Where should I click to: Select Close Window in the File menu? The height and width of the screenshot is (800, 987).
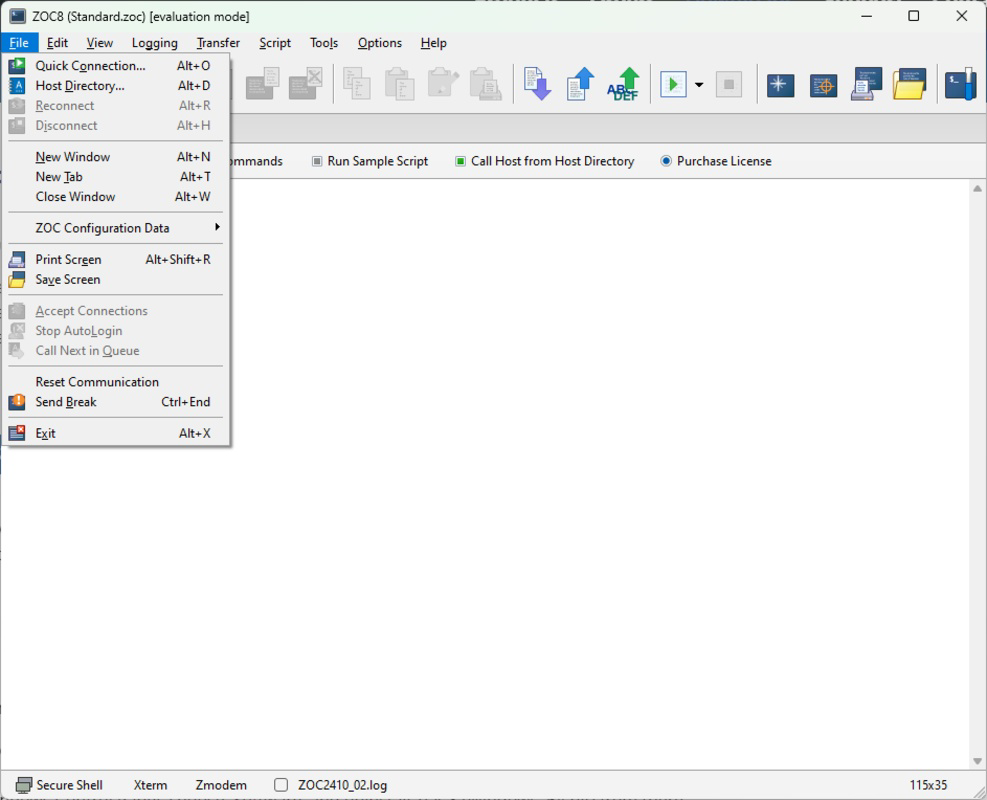tap(116, 196)
